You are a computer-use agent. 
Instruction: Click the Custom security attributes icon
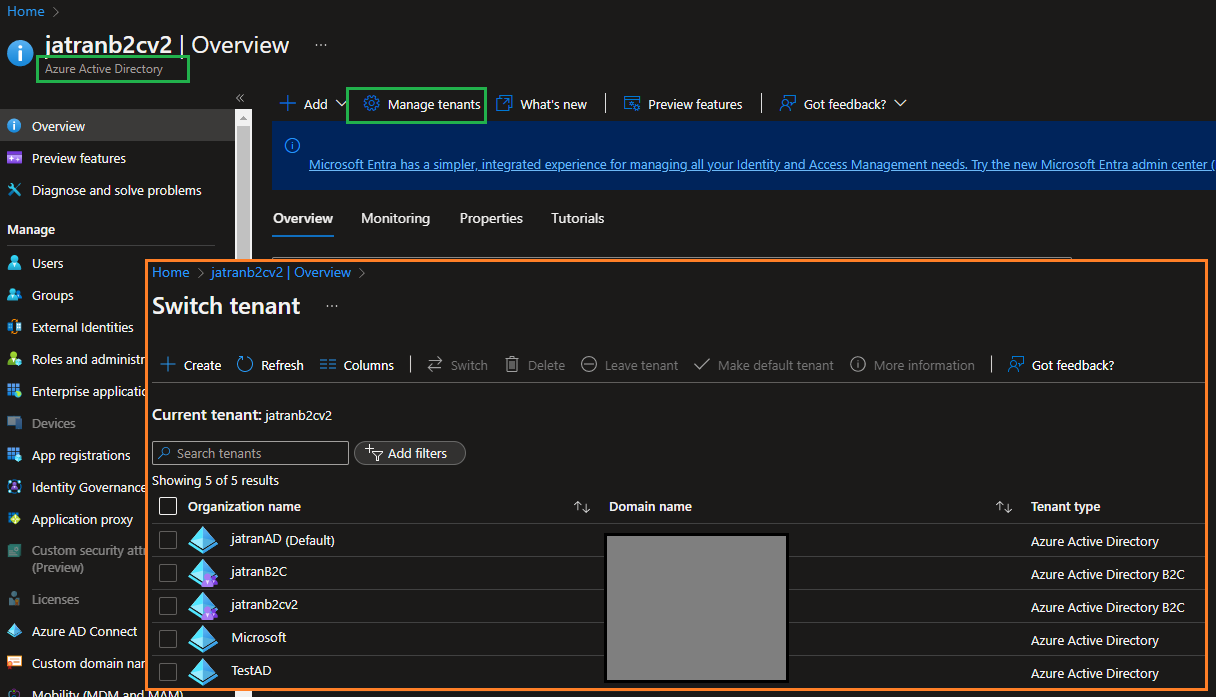(14, 551)
